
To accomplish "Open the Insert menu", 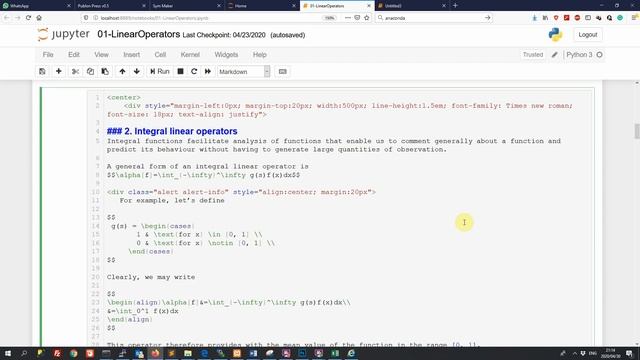I will coord(131,55).
